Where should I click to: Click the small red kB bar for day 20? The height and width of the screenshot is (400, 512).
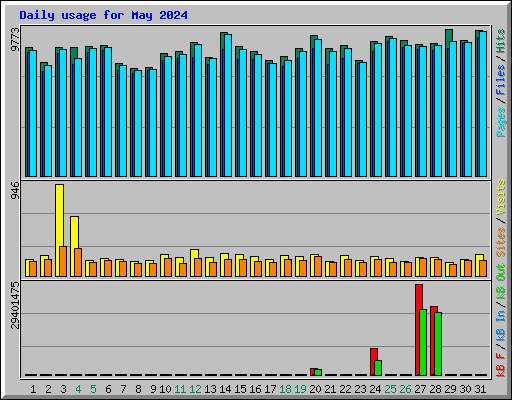[x=312, y=372]
